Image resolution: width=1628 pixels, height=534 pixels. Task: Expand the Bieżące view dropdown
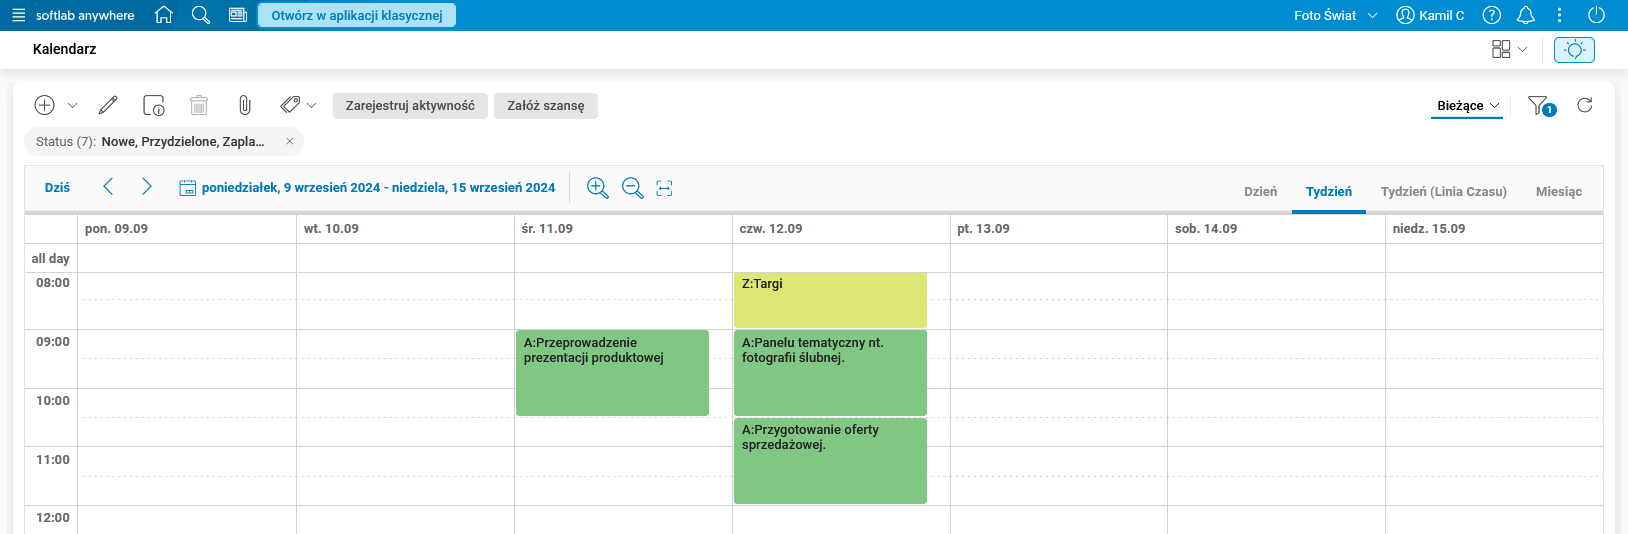click(1467, 106)
